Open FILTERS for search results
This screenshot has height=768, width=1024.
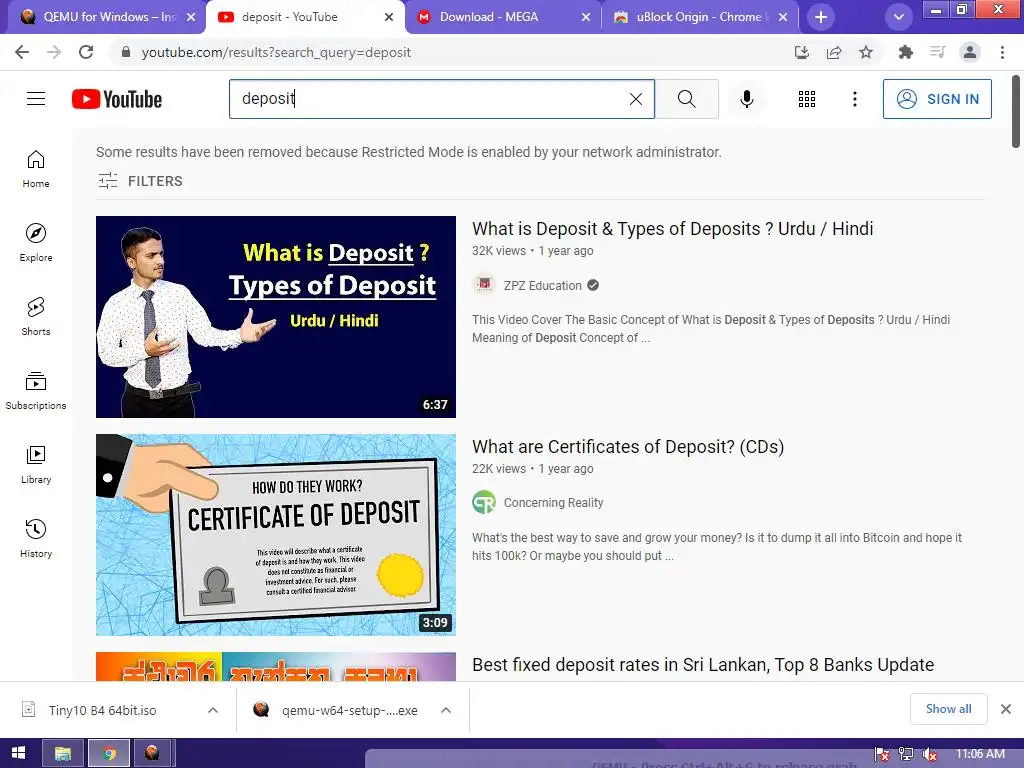140,181
